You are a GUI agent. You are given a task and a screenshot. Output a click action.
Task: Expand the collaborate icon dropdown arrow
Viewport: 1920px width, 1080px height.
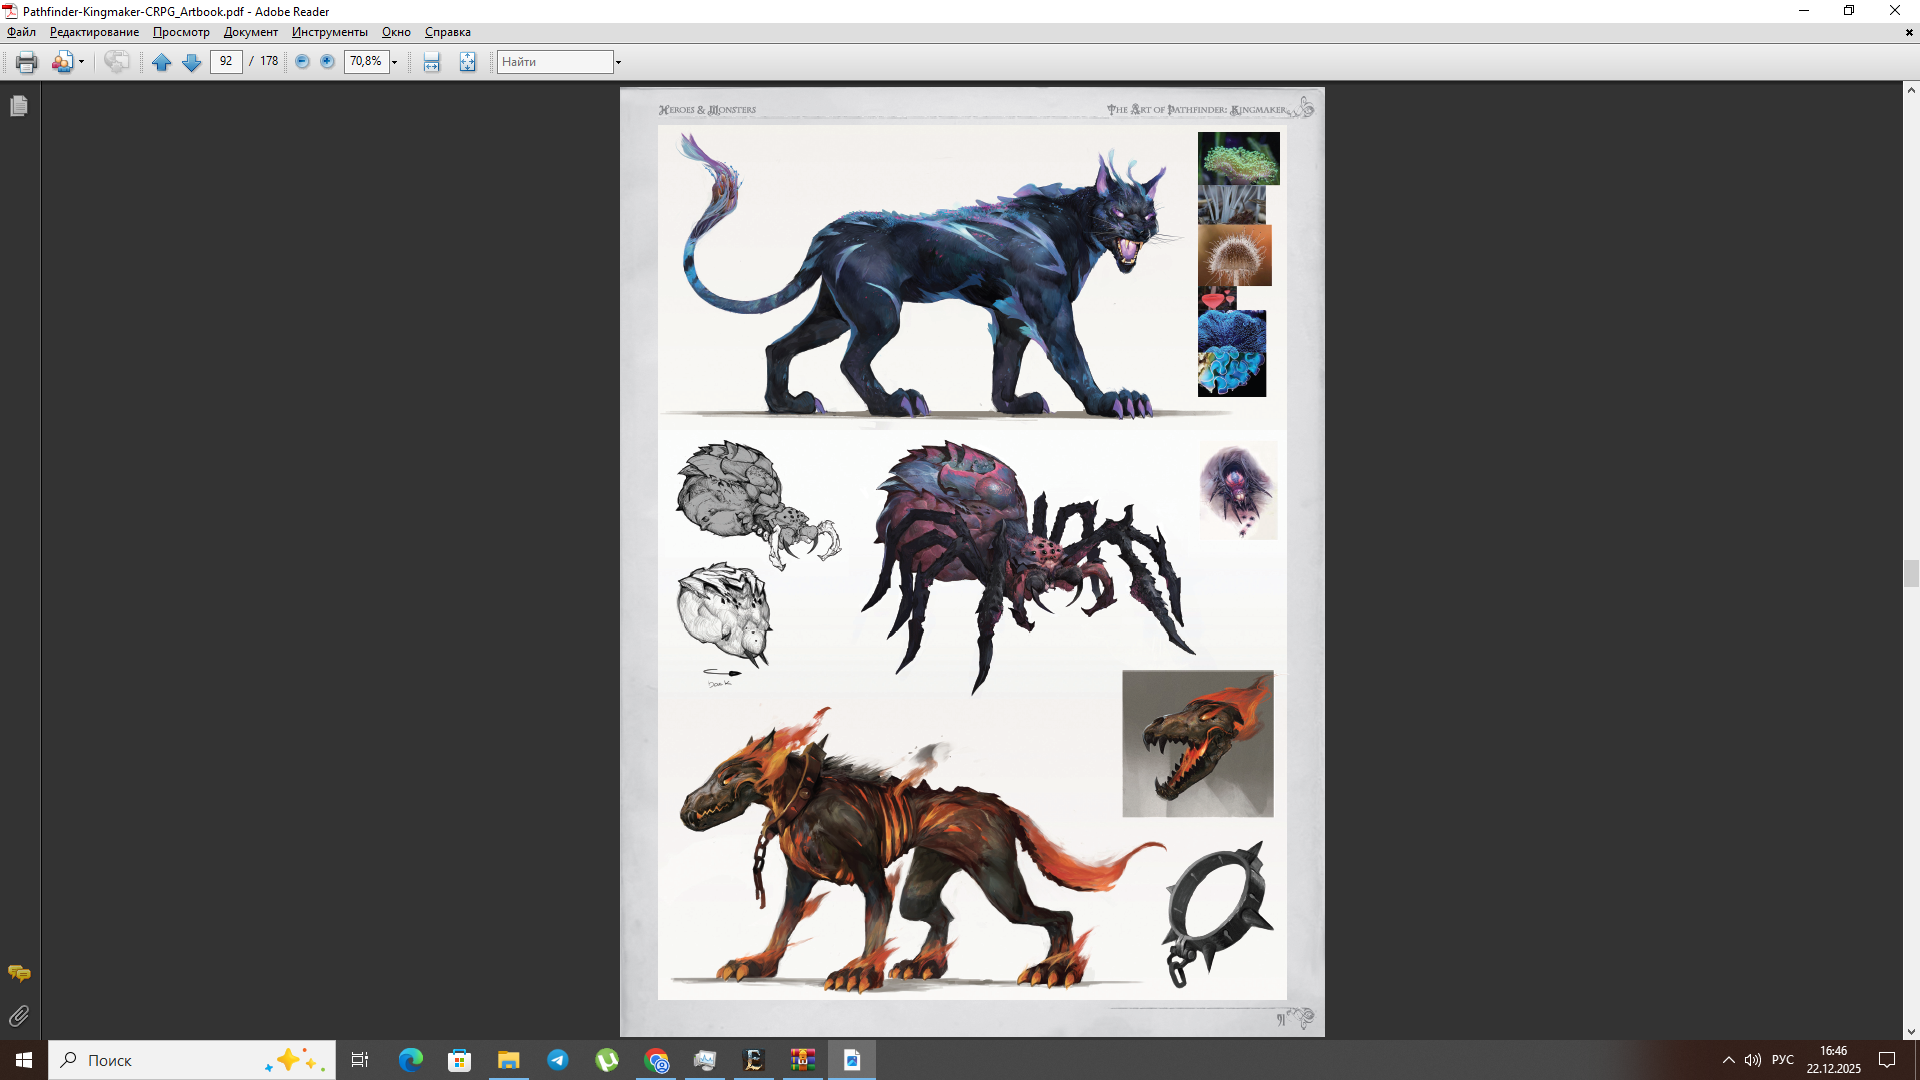[81, 62]
